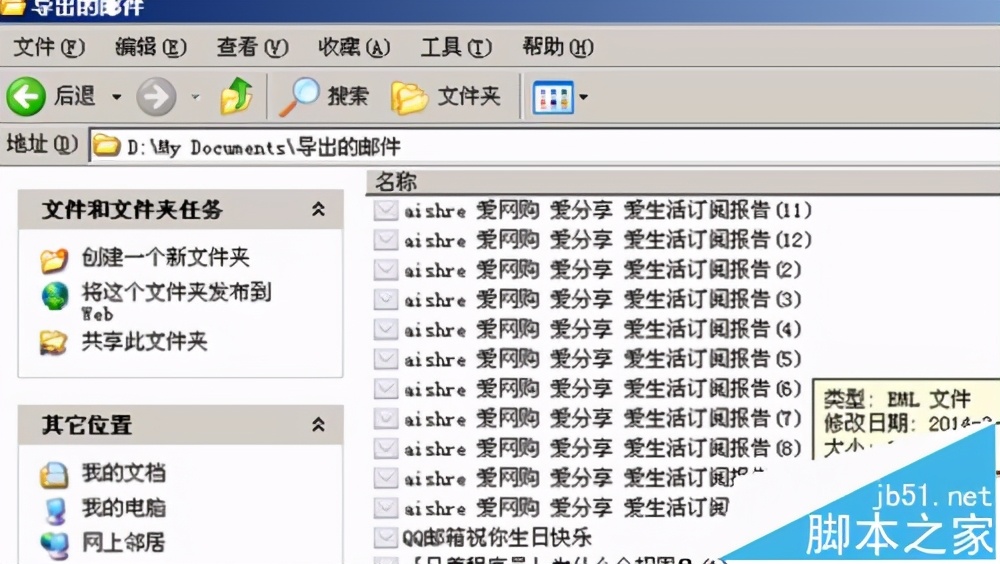Click envelope icon of file (3)
Image resolution: width=1000 pixels, height=564 pixels.
(386, 299)
